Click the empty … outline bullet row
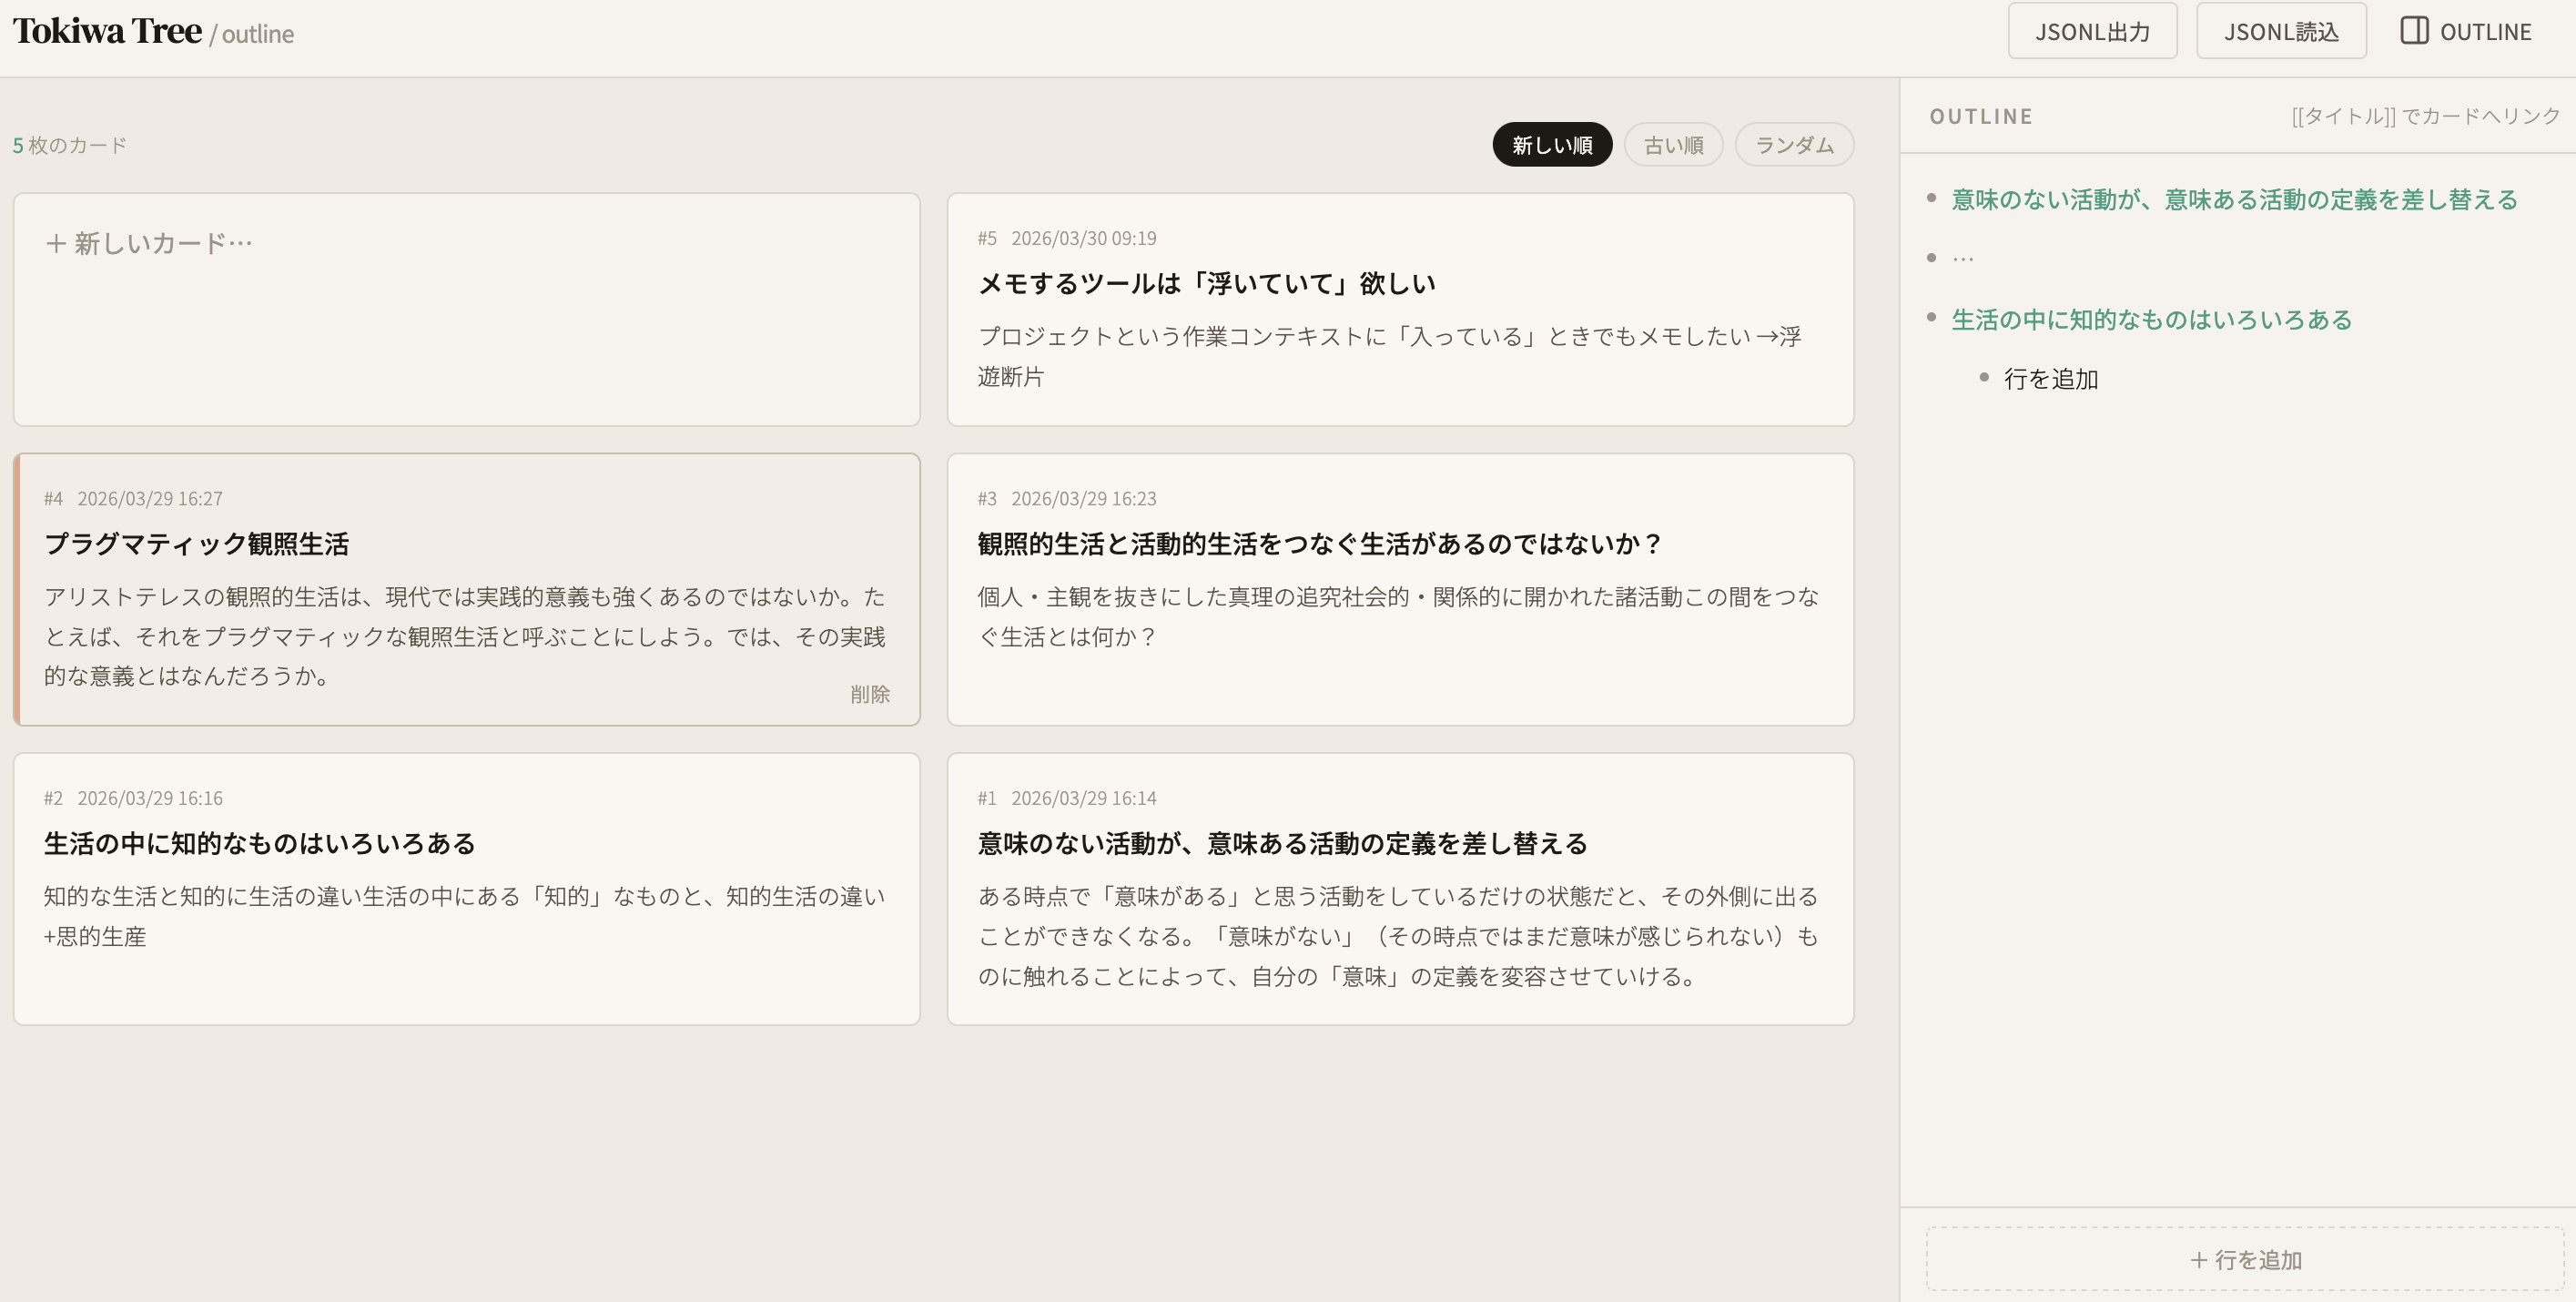Viewport: 2576px width, 1302px height. coord(1962,256)
